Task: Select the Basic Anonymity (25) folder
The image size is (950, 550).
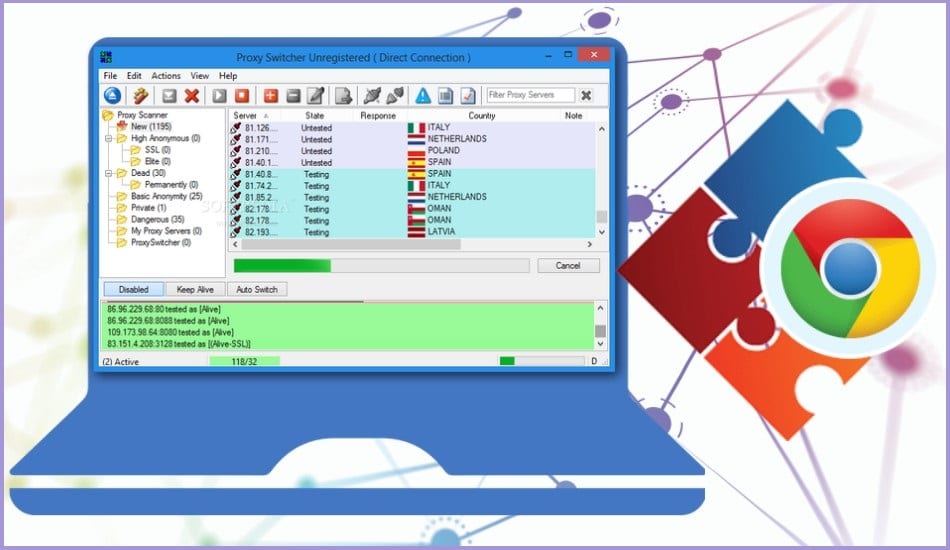Action: pos(166,196)
